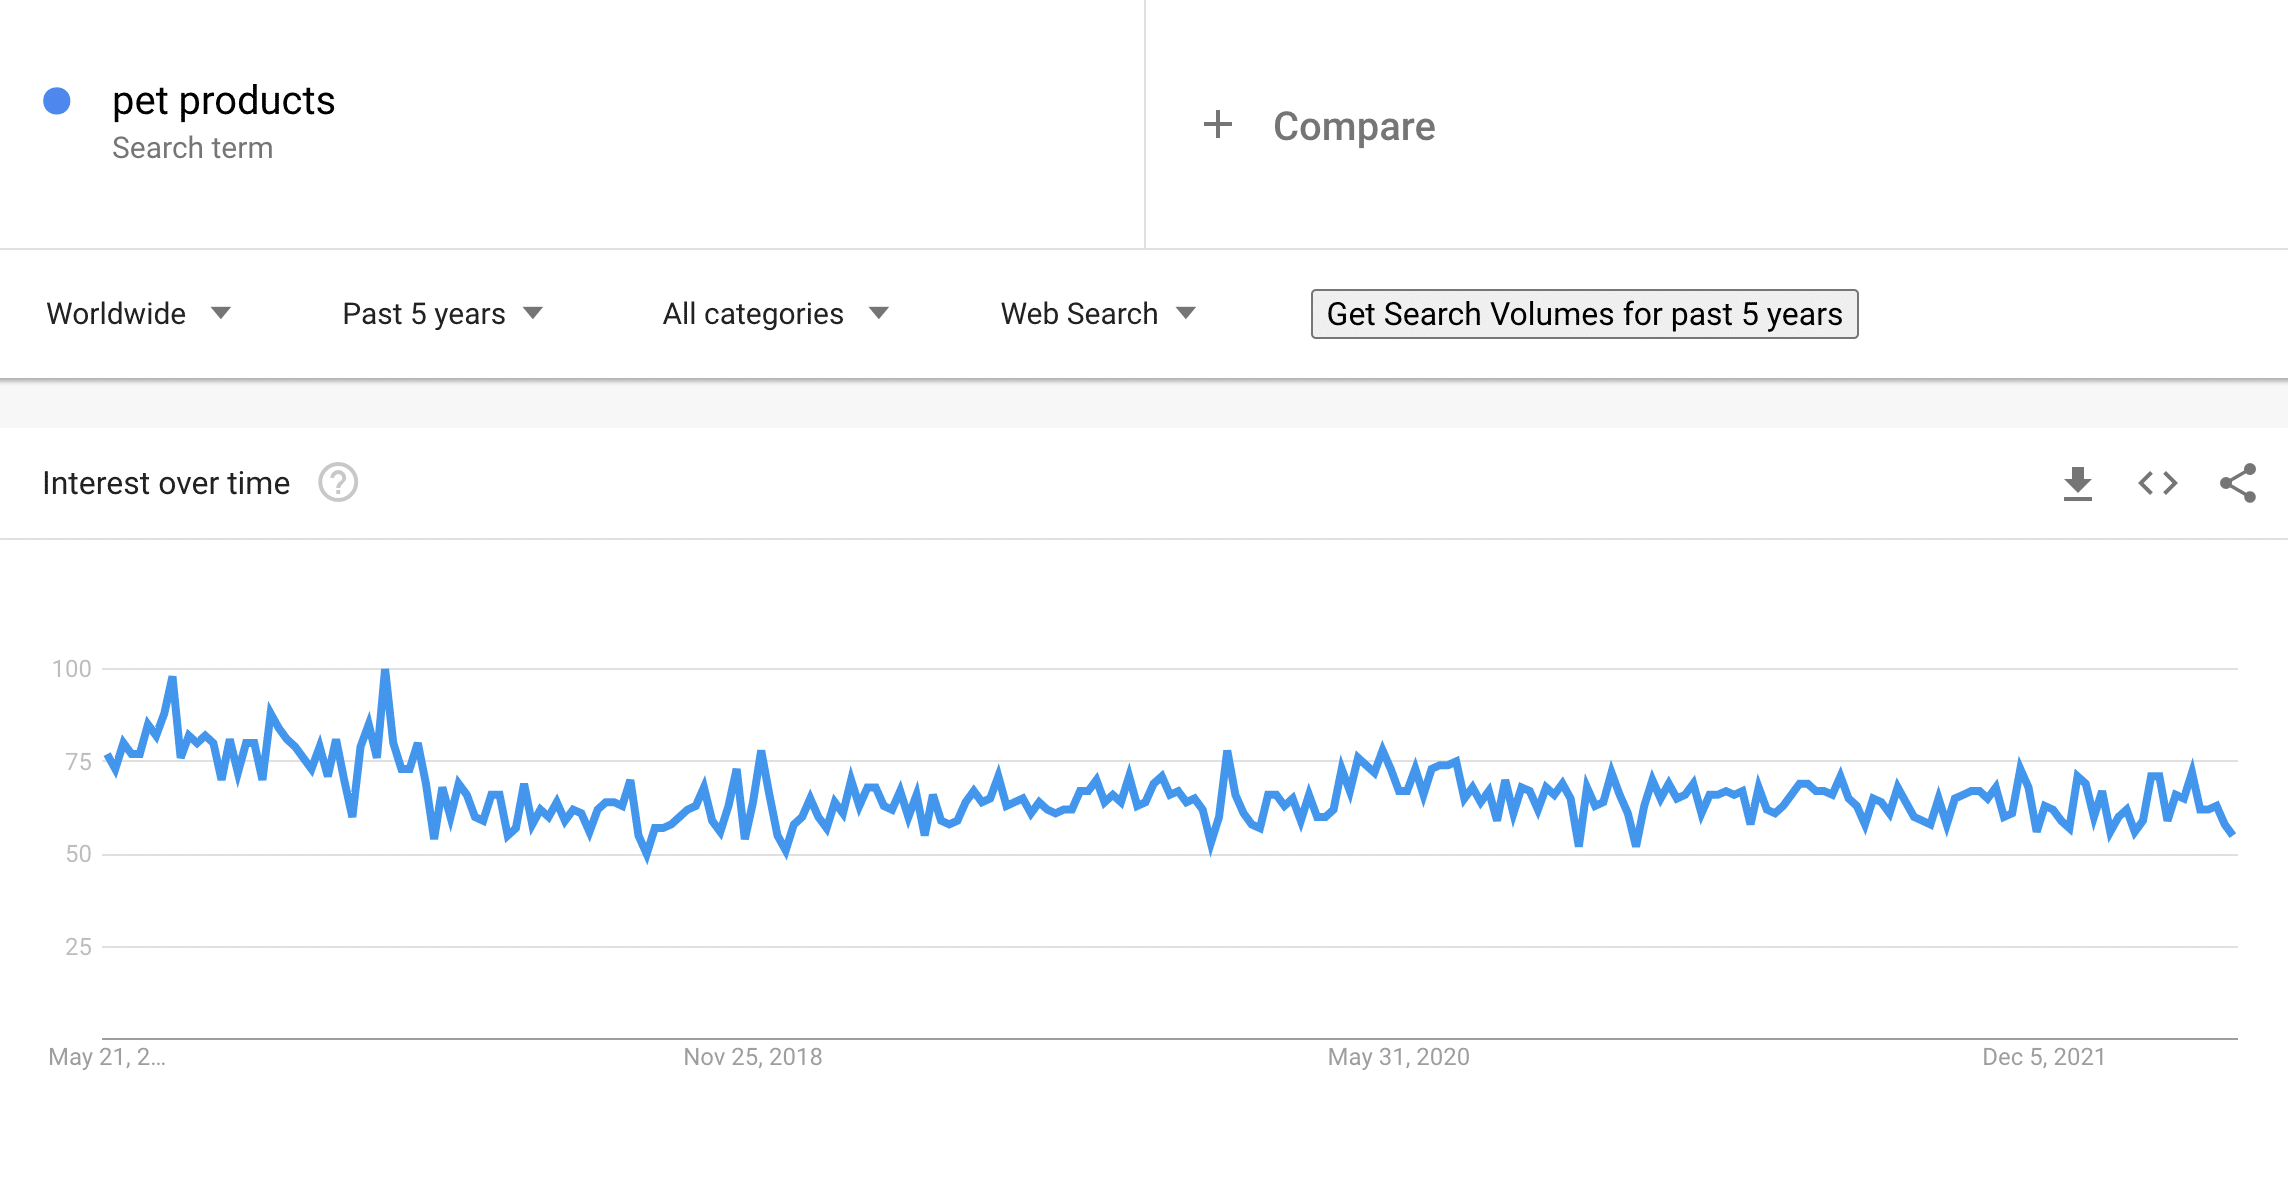Download the interest over time data
Screen dimensions: 2288x1202
[x=2077, y=484]
